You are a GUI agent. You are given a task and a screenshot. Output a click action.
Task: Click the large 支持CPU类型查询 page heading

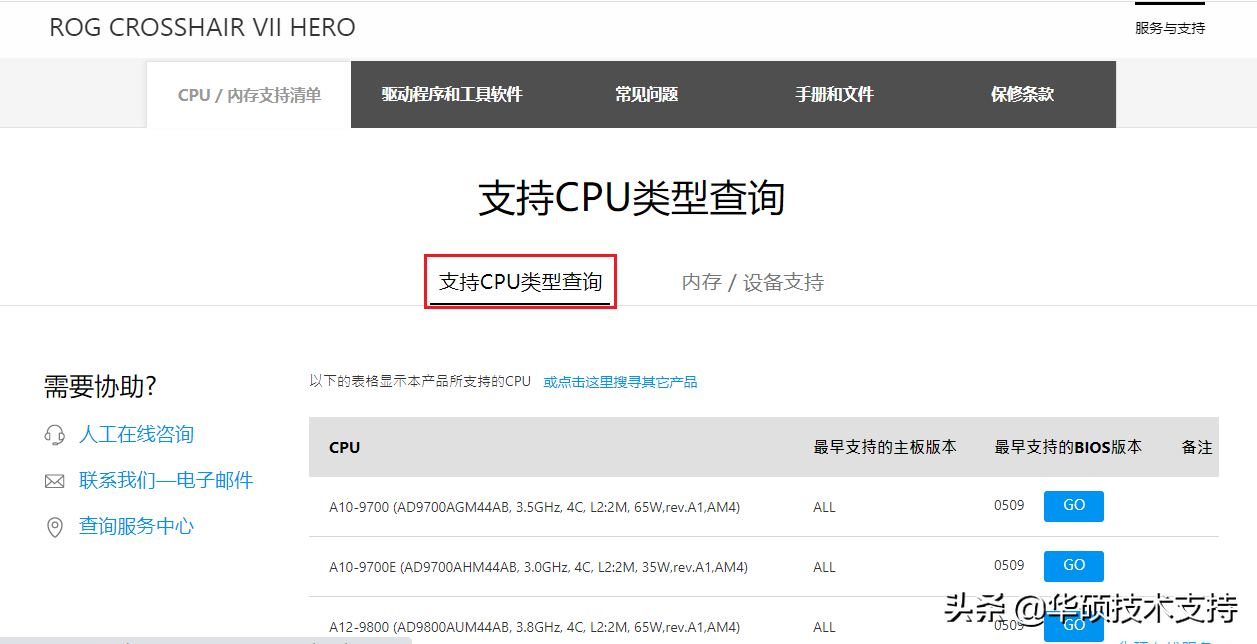(631, 198)
